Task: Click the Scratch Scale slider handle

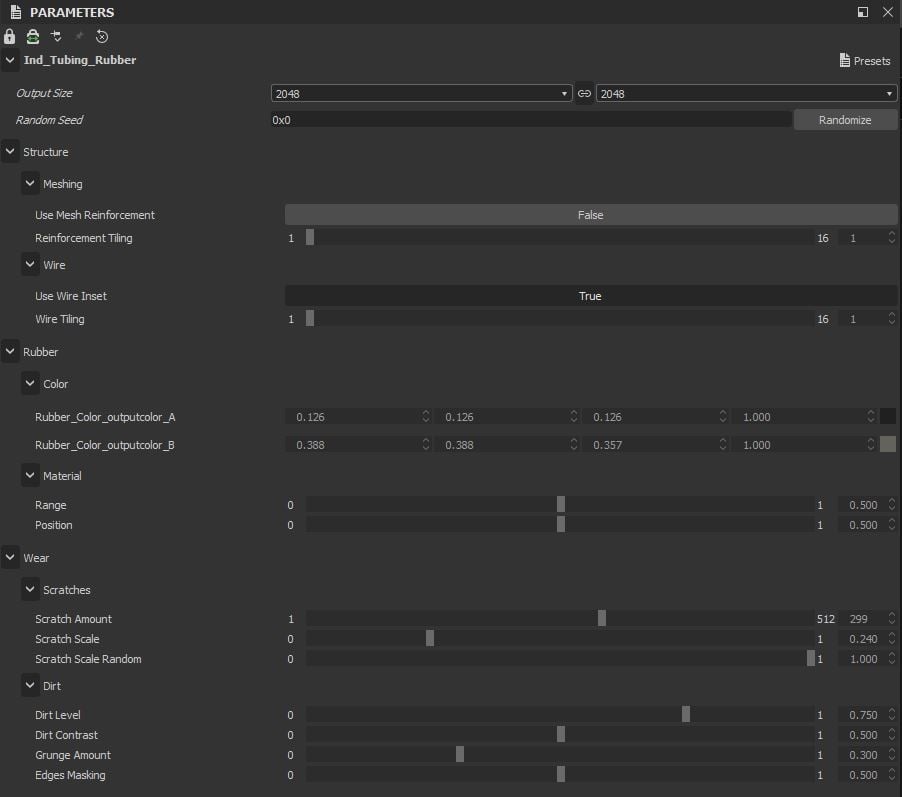Action: pos(430,638)
